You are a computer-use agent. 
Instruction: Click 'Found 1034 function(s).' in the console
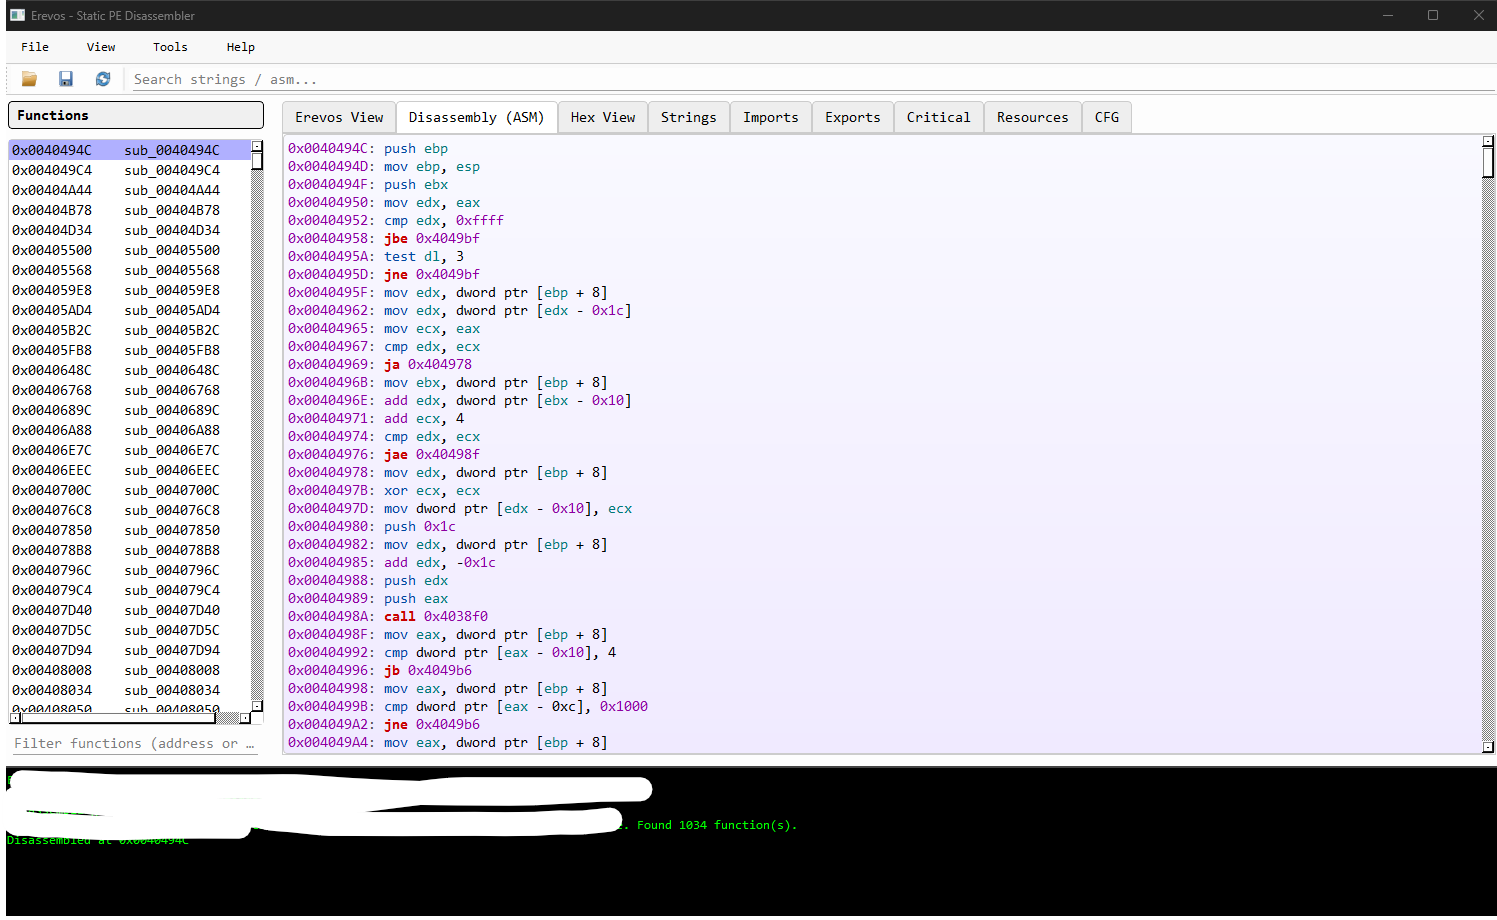point(716,825)
